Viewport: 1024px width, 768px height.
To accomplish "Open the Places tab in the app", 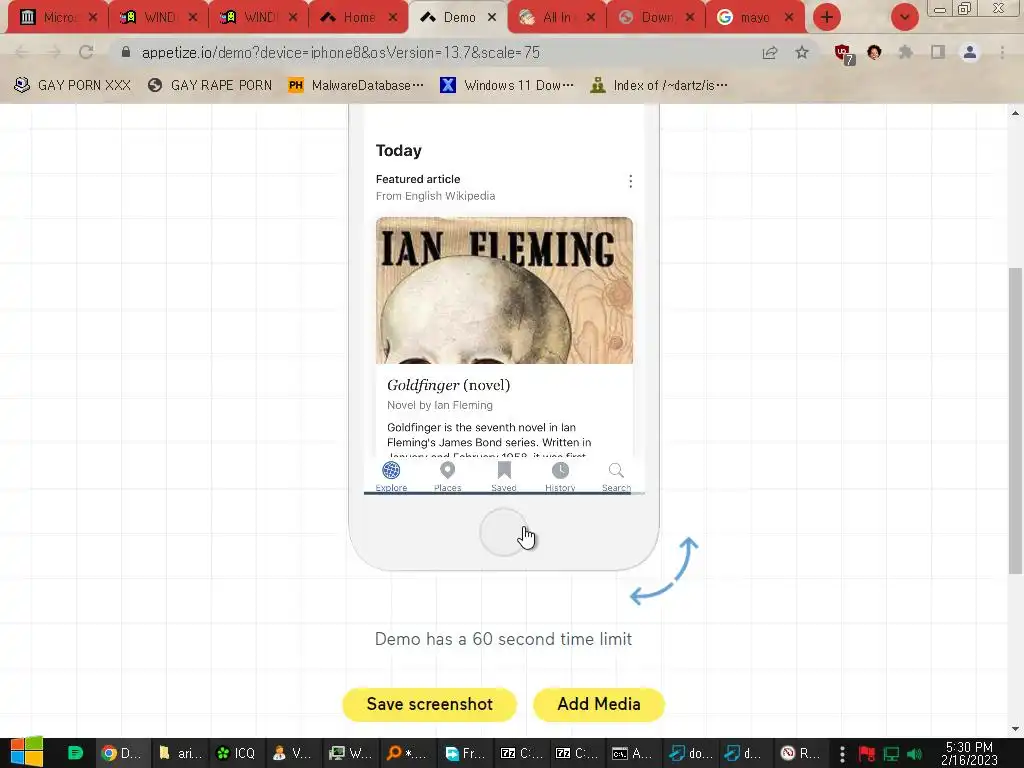I will [447, 476].
